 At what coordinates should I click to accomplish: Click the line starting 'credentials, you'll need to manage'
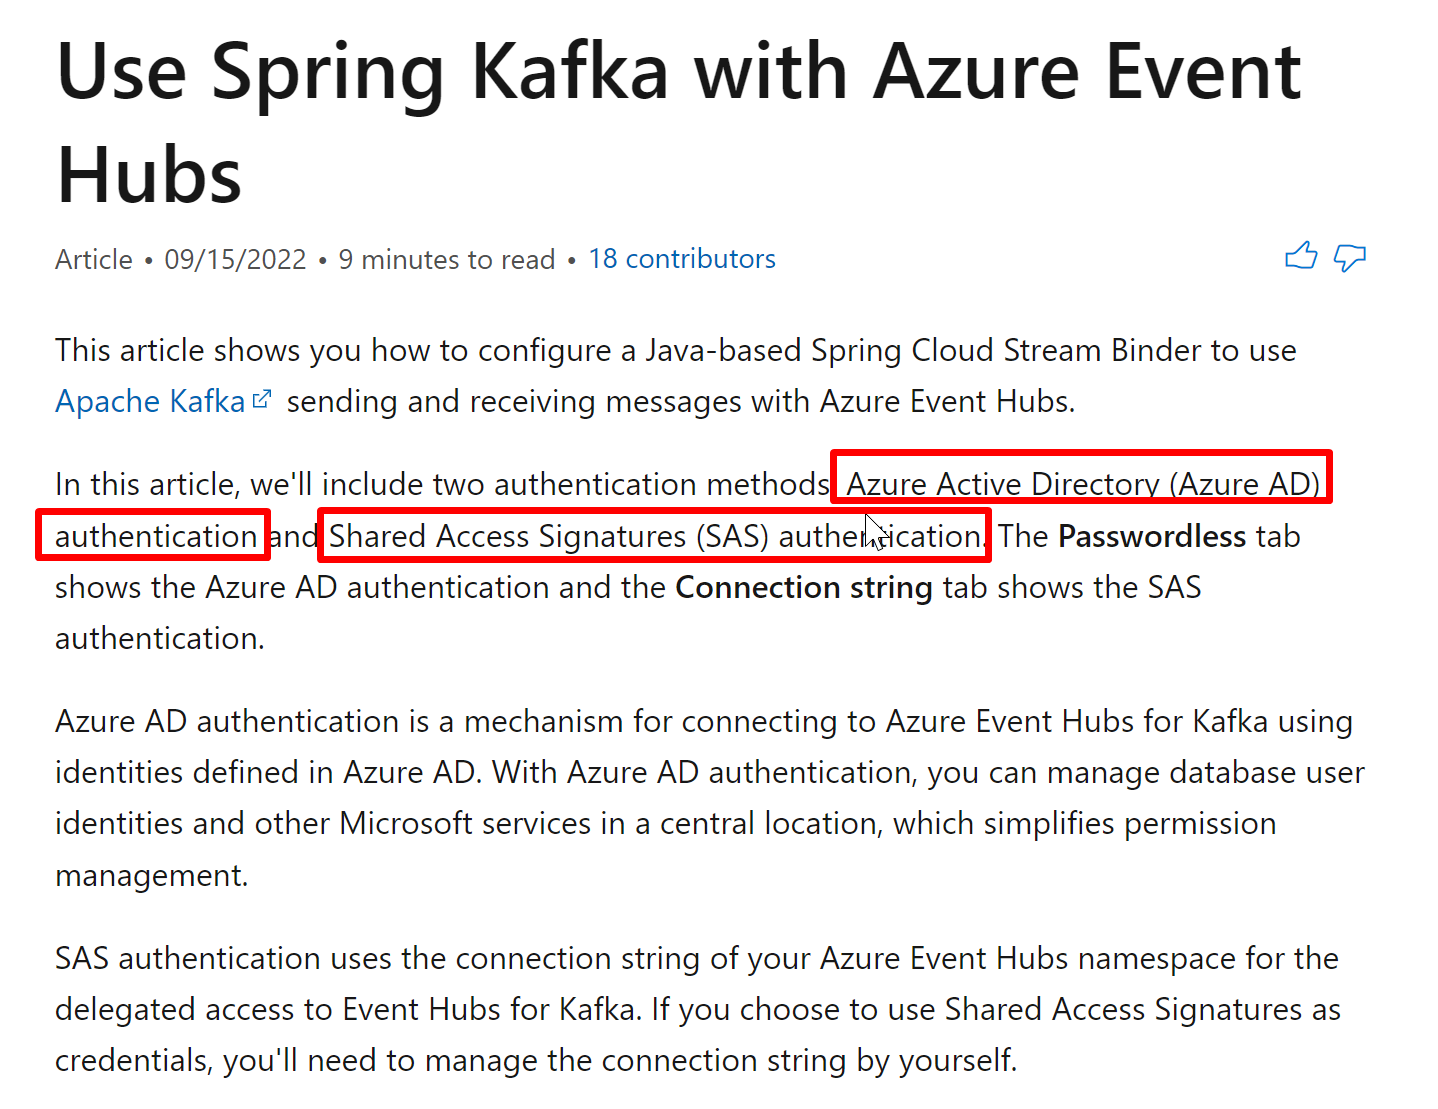536,1060
